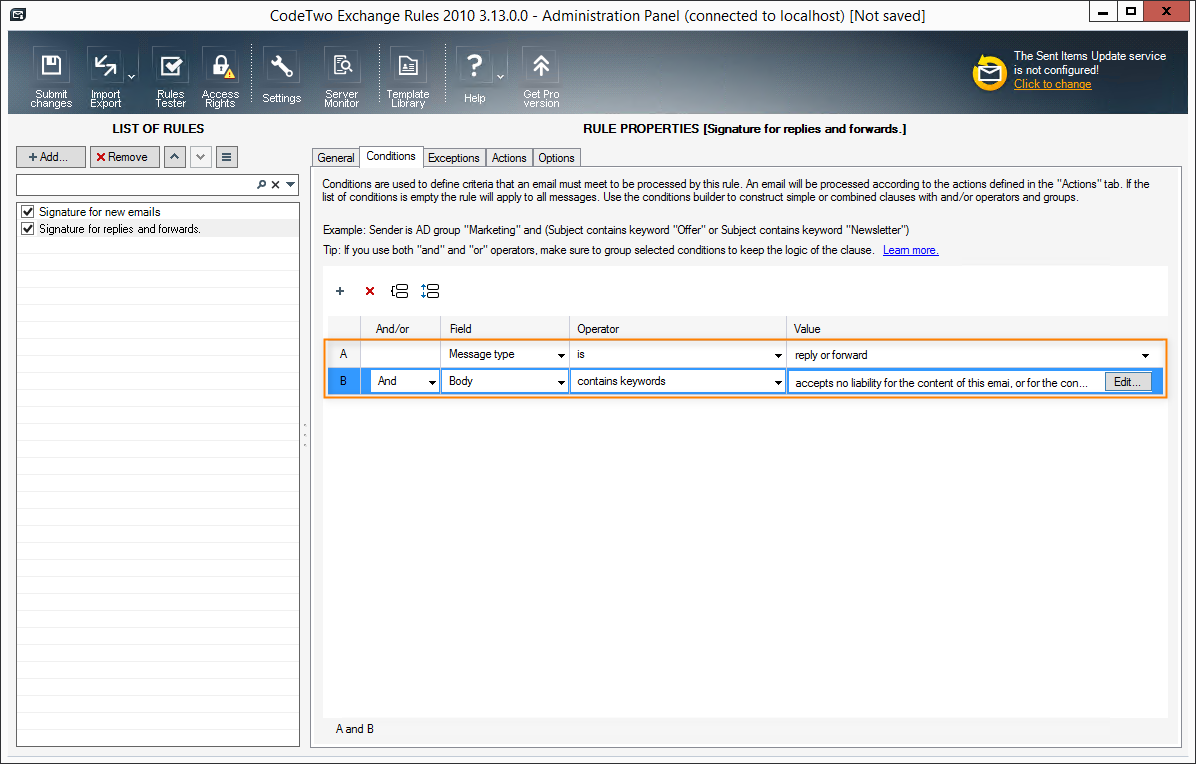
Task: Uncheck the Signature for new emails rule
Action: pos(26,211)
